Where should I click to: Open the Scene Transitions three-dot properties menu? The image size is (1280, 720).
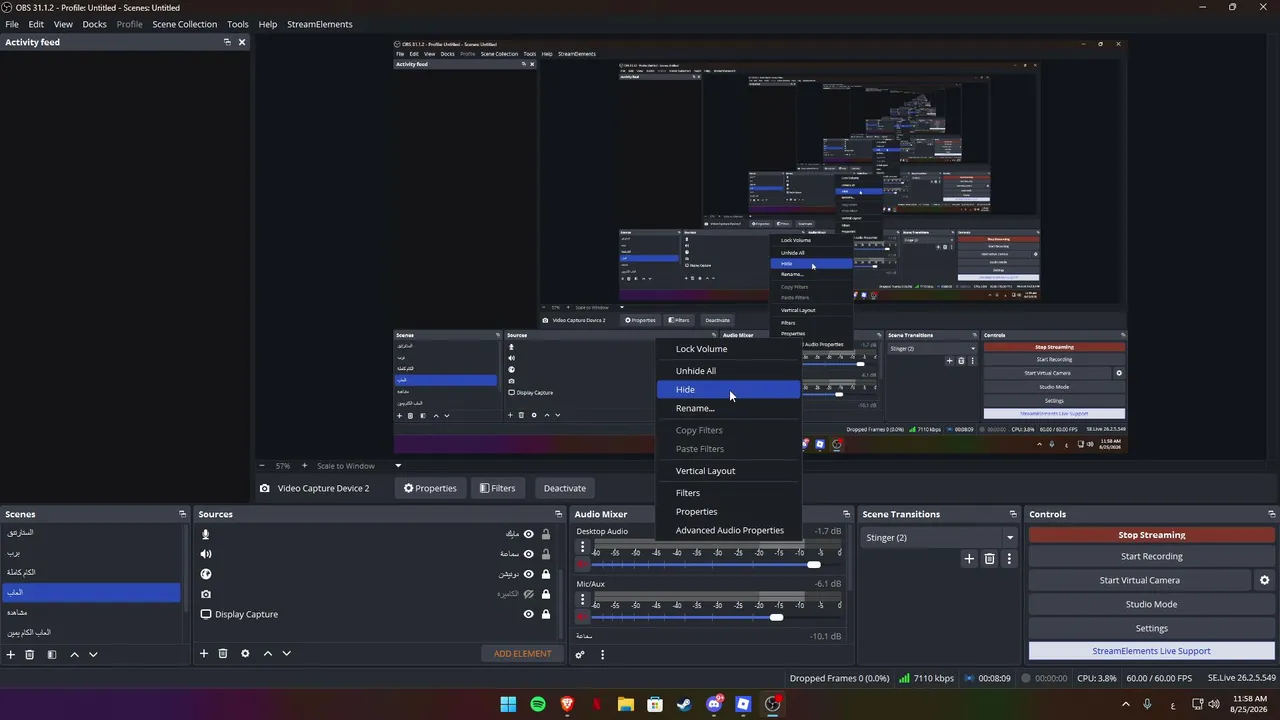tap(1009, 559)
